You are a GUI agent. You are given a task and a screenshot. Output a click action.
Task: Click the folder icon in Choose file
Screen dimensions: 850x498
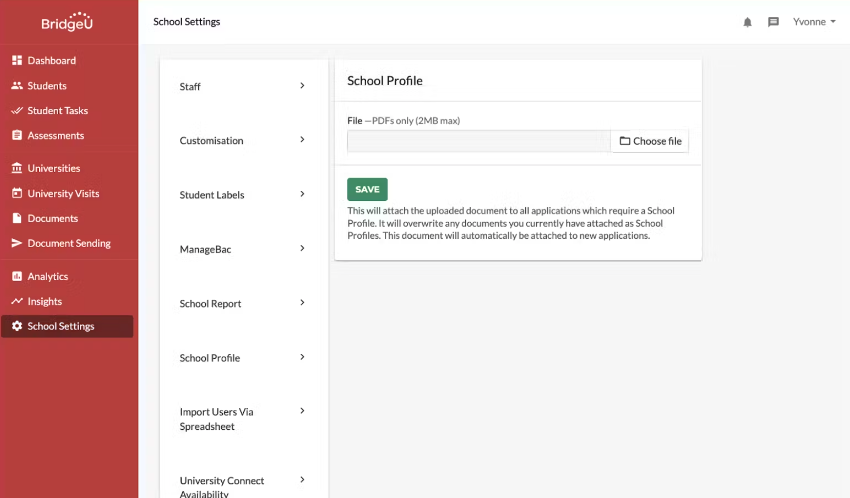click(624, 141)
